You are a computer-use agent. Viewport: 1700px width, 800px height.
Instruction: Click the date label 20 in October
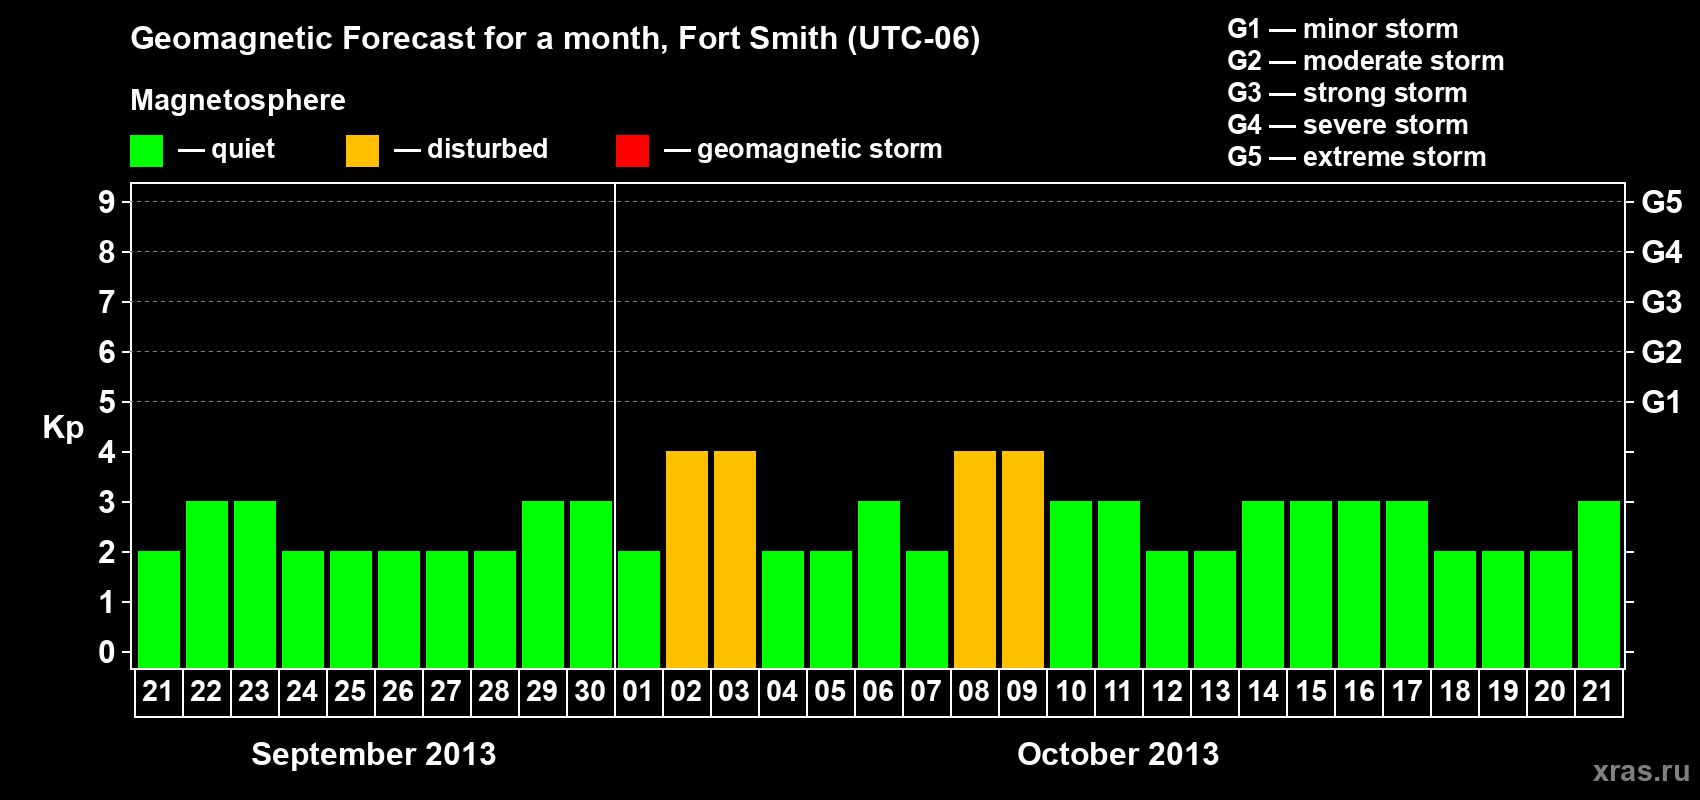point(1550,691)
